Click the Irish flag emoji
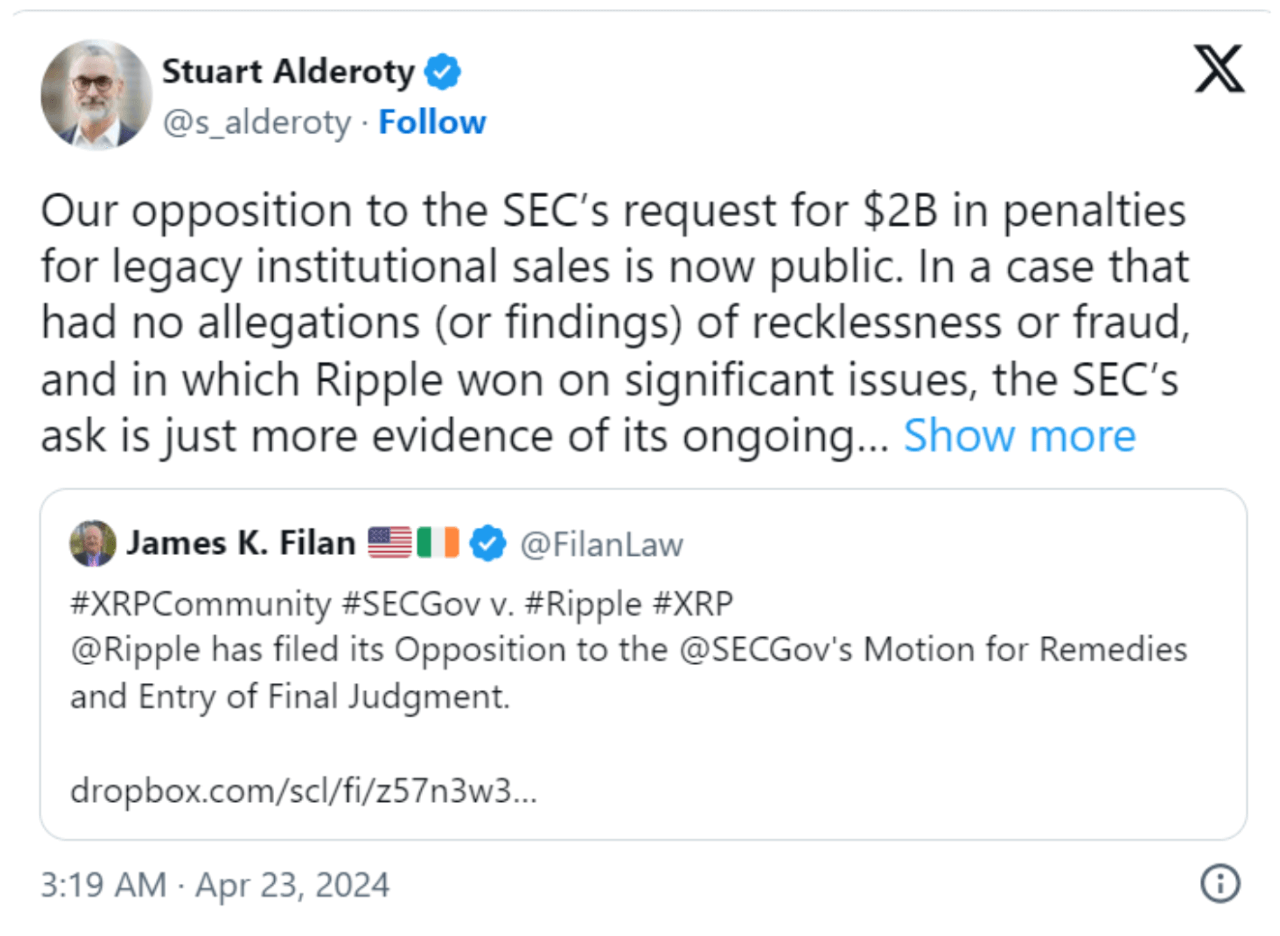 (438, 543)
